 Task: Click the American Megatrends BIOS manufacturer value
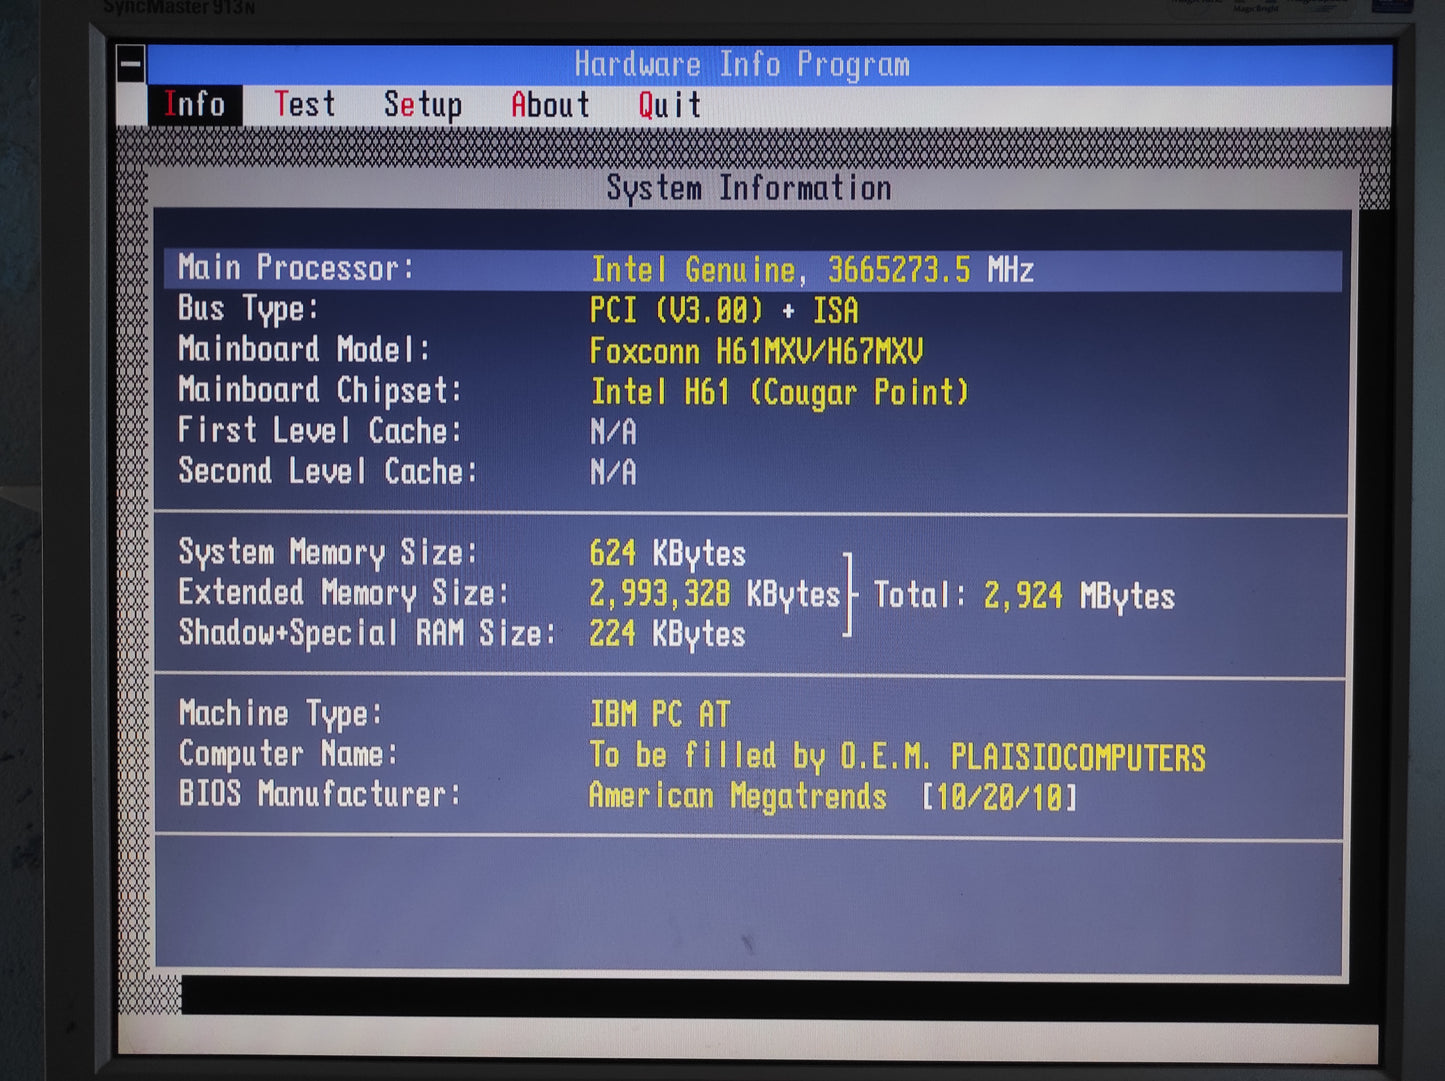click(737, 796)
